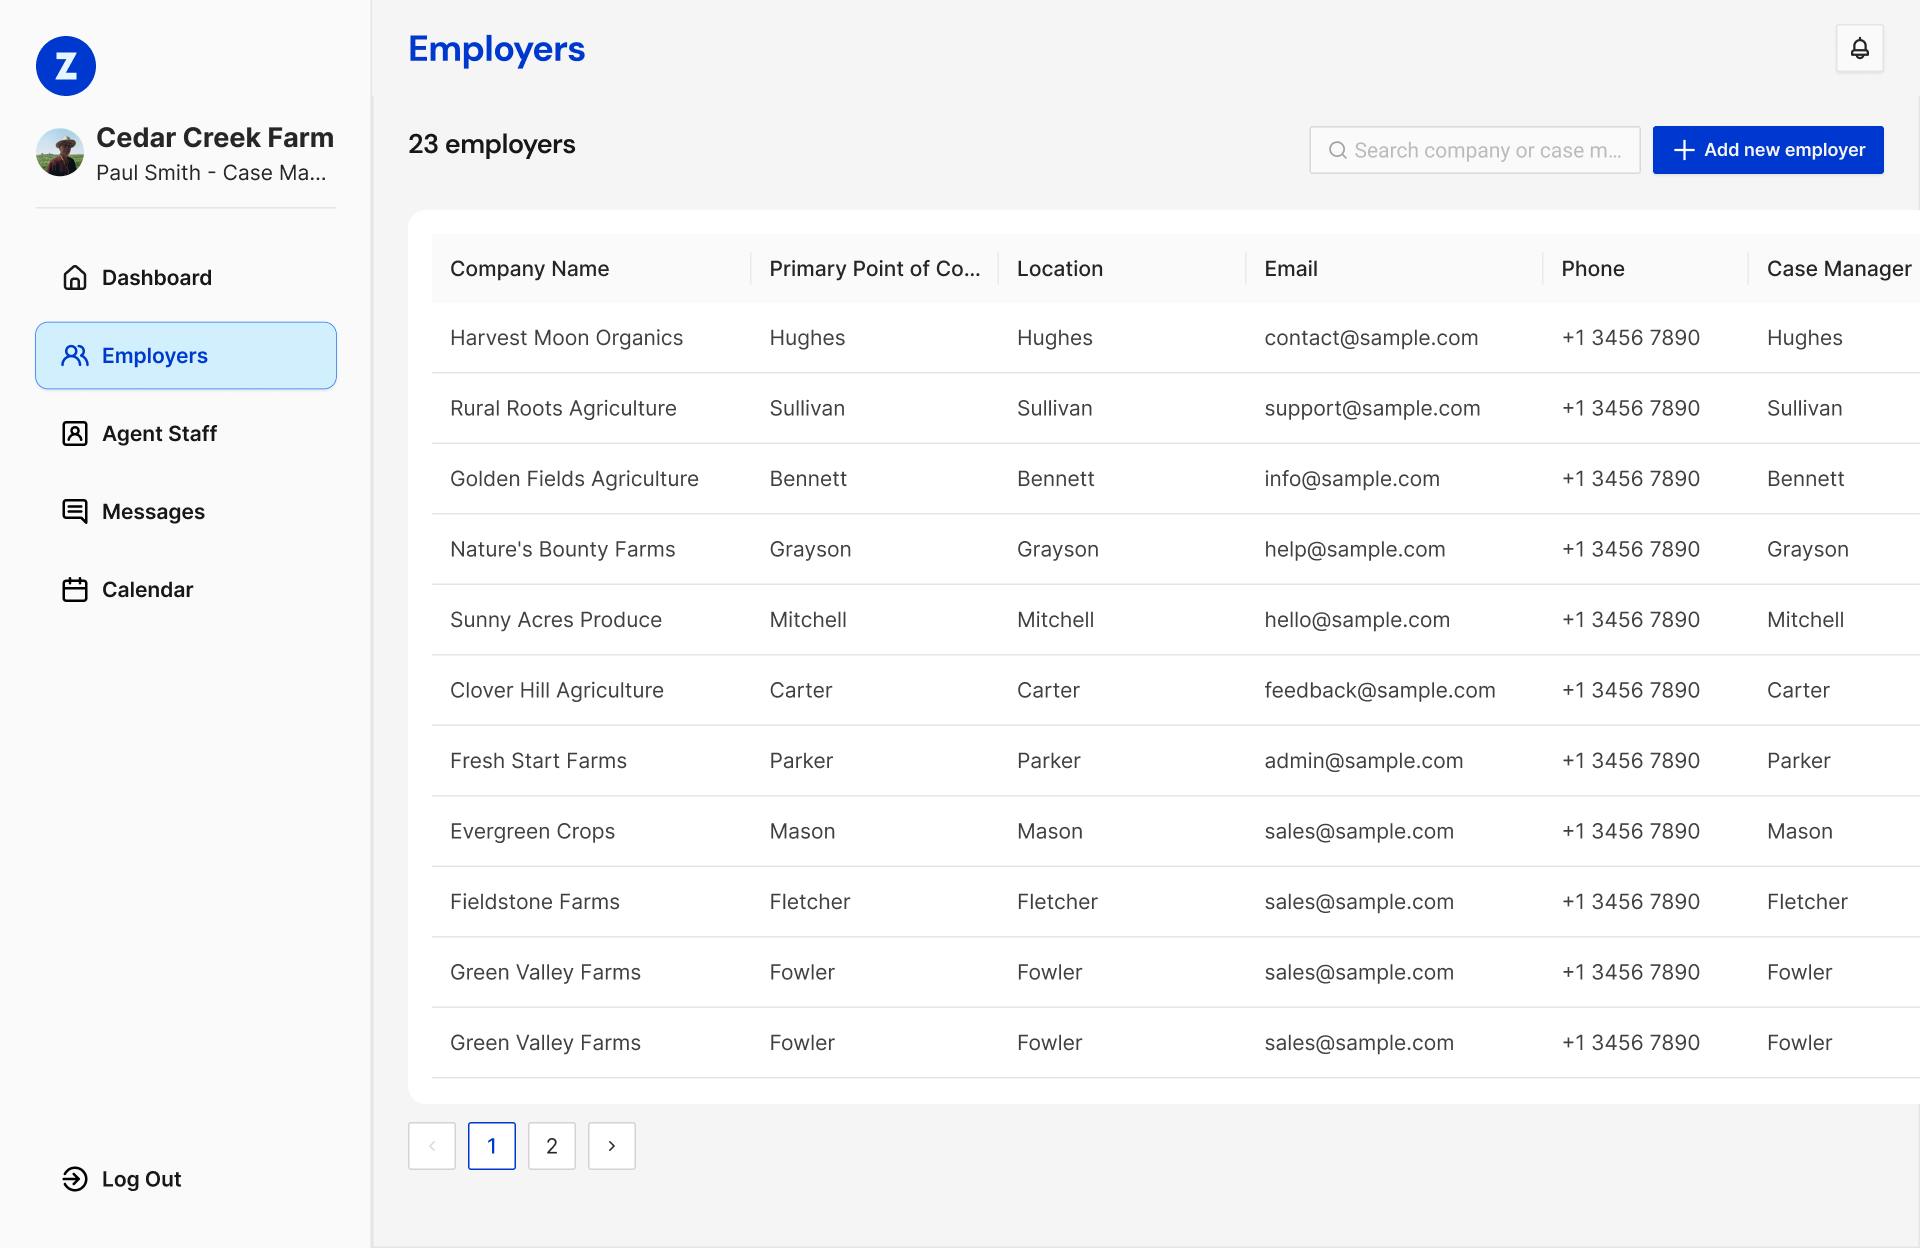The height and width of the screenshot is (1248, 1920).
Task: Click the search magnifier icon
Action: pos(1337,150)
